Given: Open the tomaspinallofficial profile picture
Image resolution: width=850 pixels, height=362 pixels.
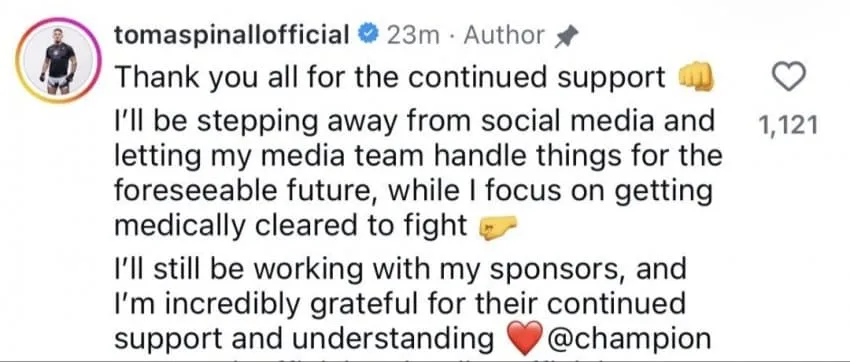Looking at the screenshot, I should [x=59, y=60].
